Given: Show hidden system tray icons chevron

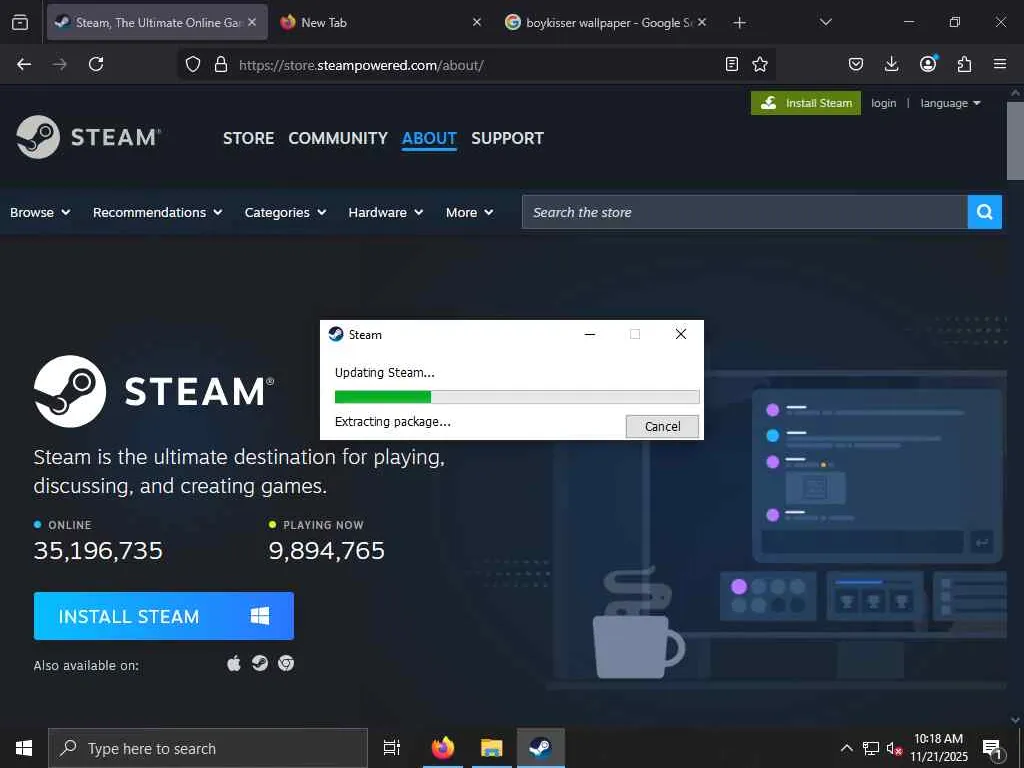Looking at the screenshot, I should (x=846, y=748).
